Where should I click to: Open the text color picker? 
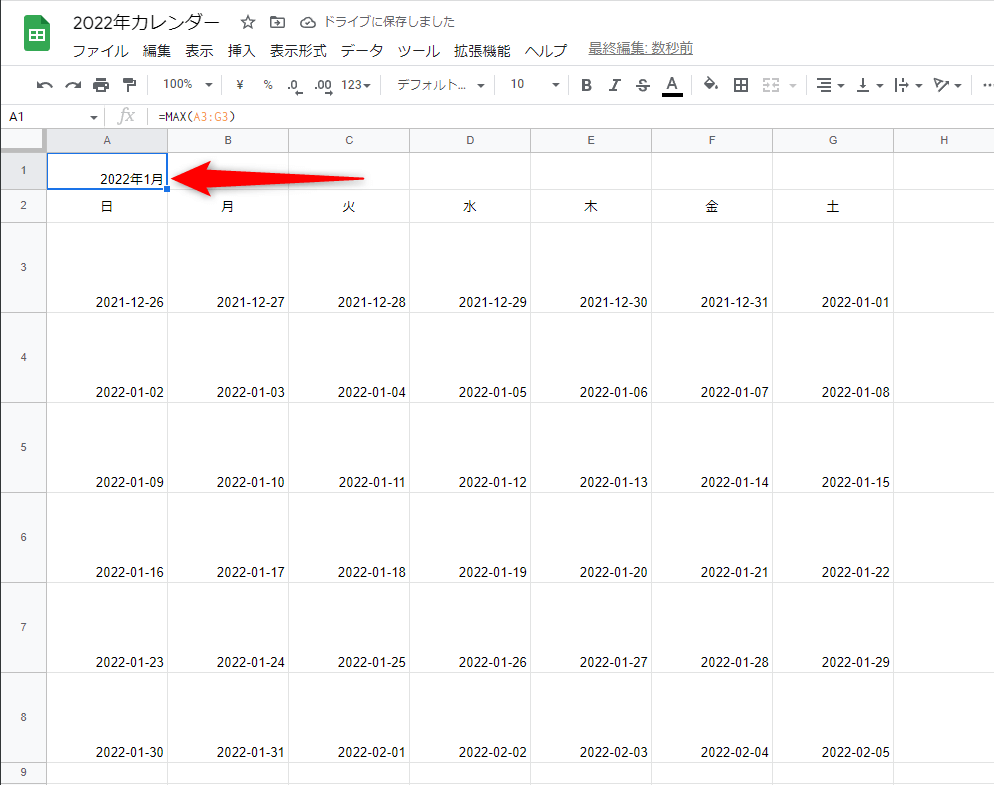tap(672, 85)
